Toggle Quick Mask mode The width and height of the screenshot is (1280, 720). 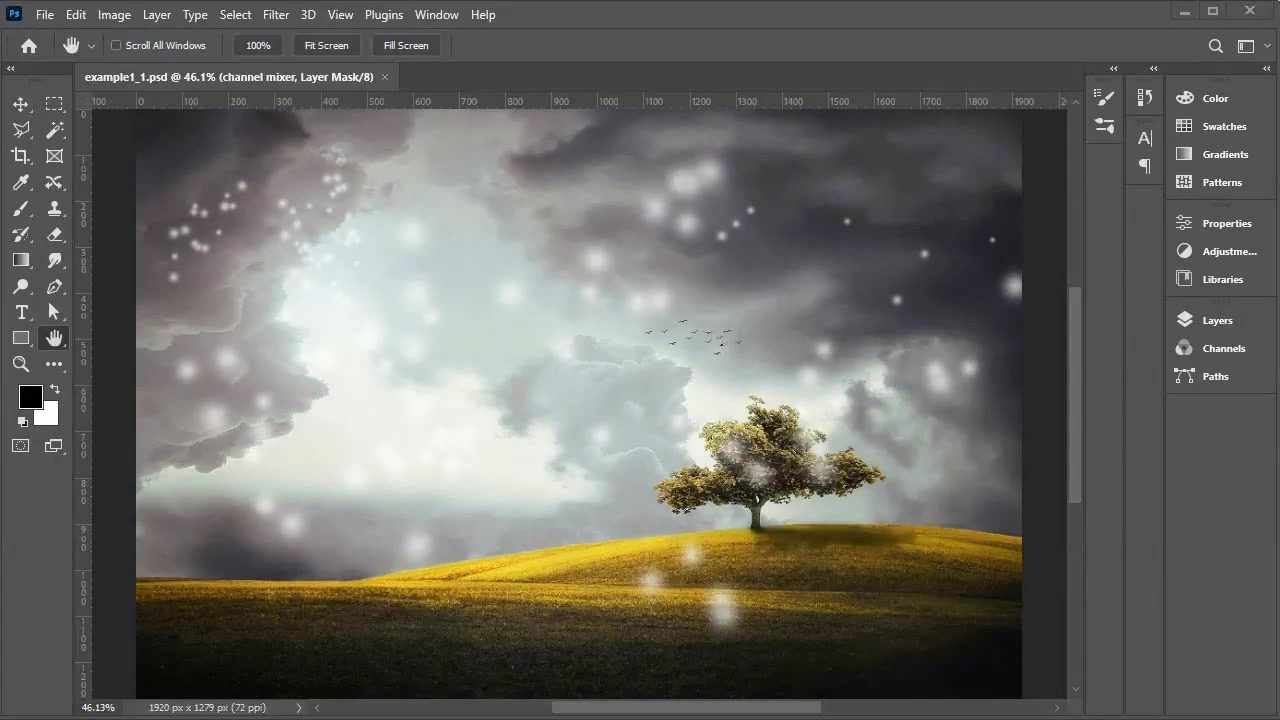[x=21, y=446]
